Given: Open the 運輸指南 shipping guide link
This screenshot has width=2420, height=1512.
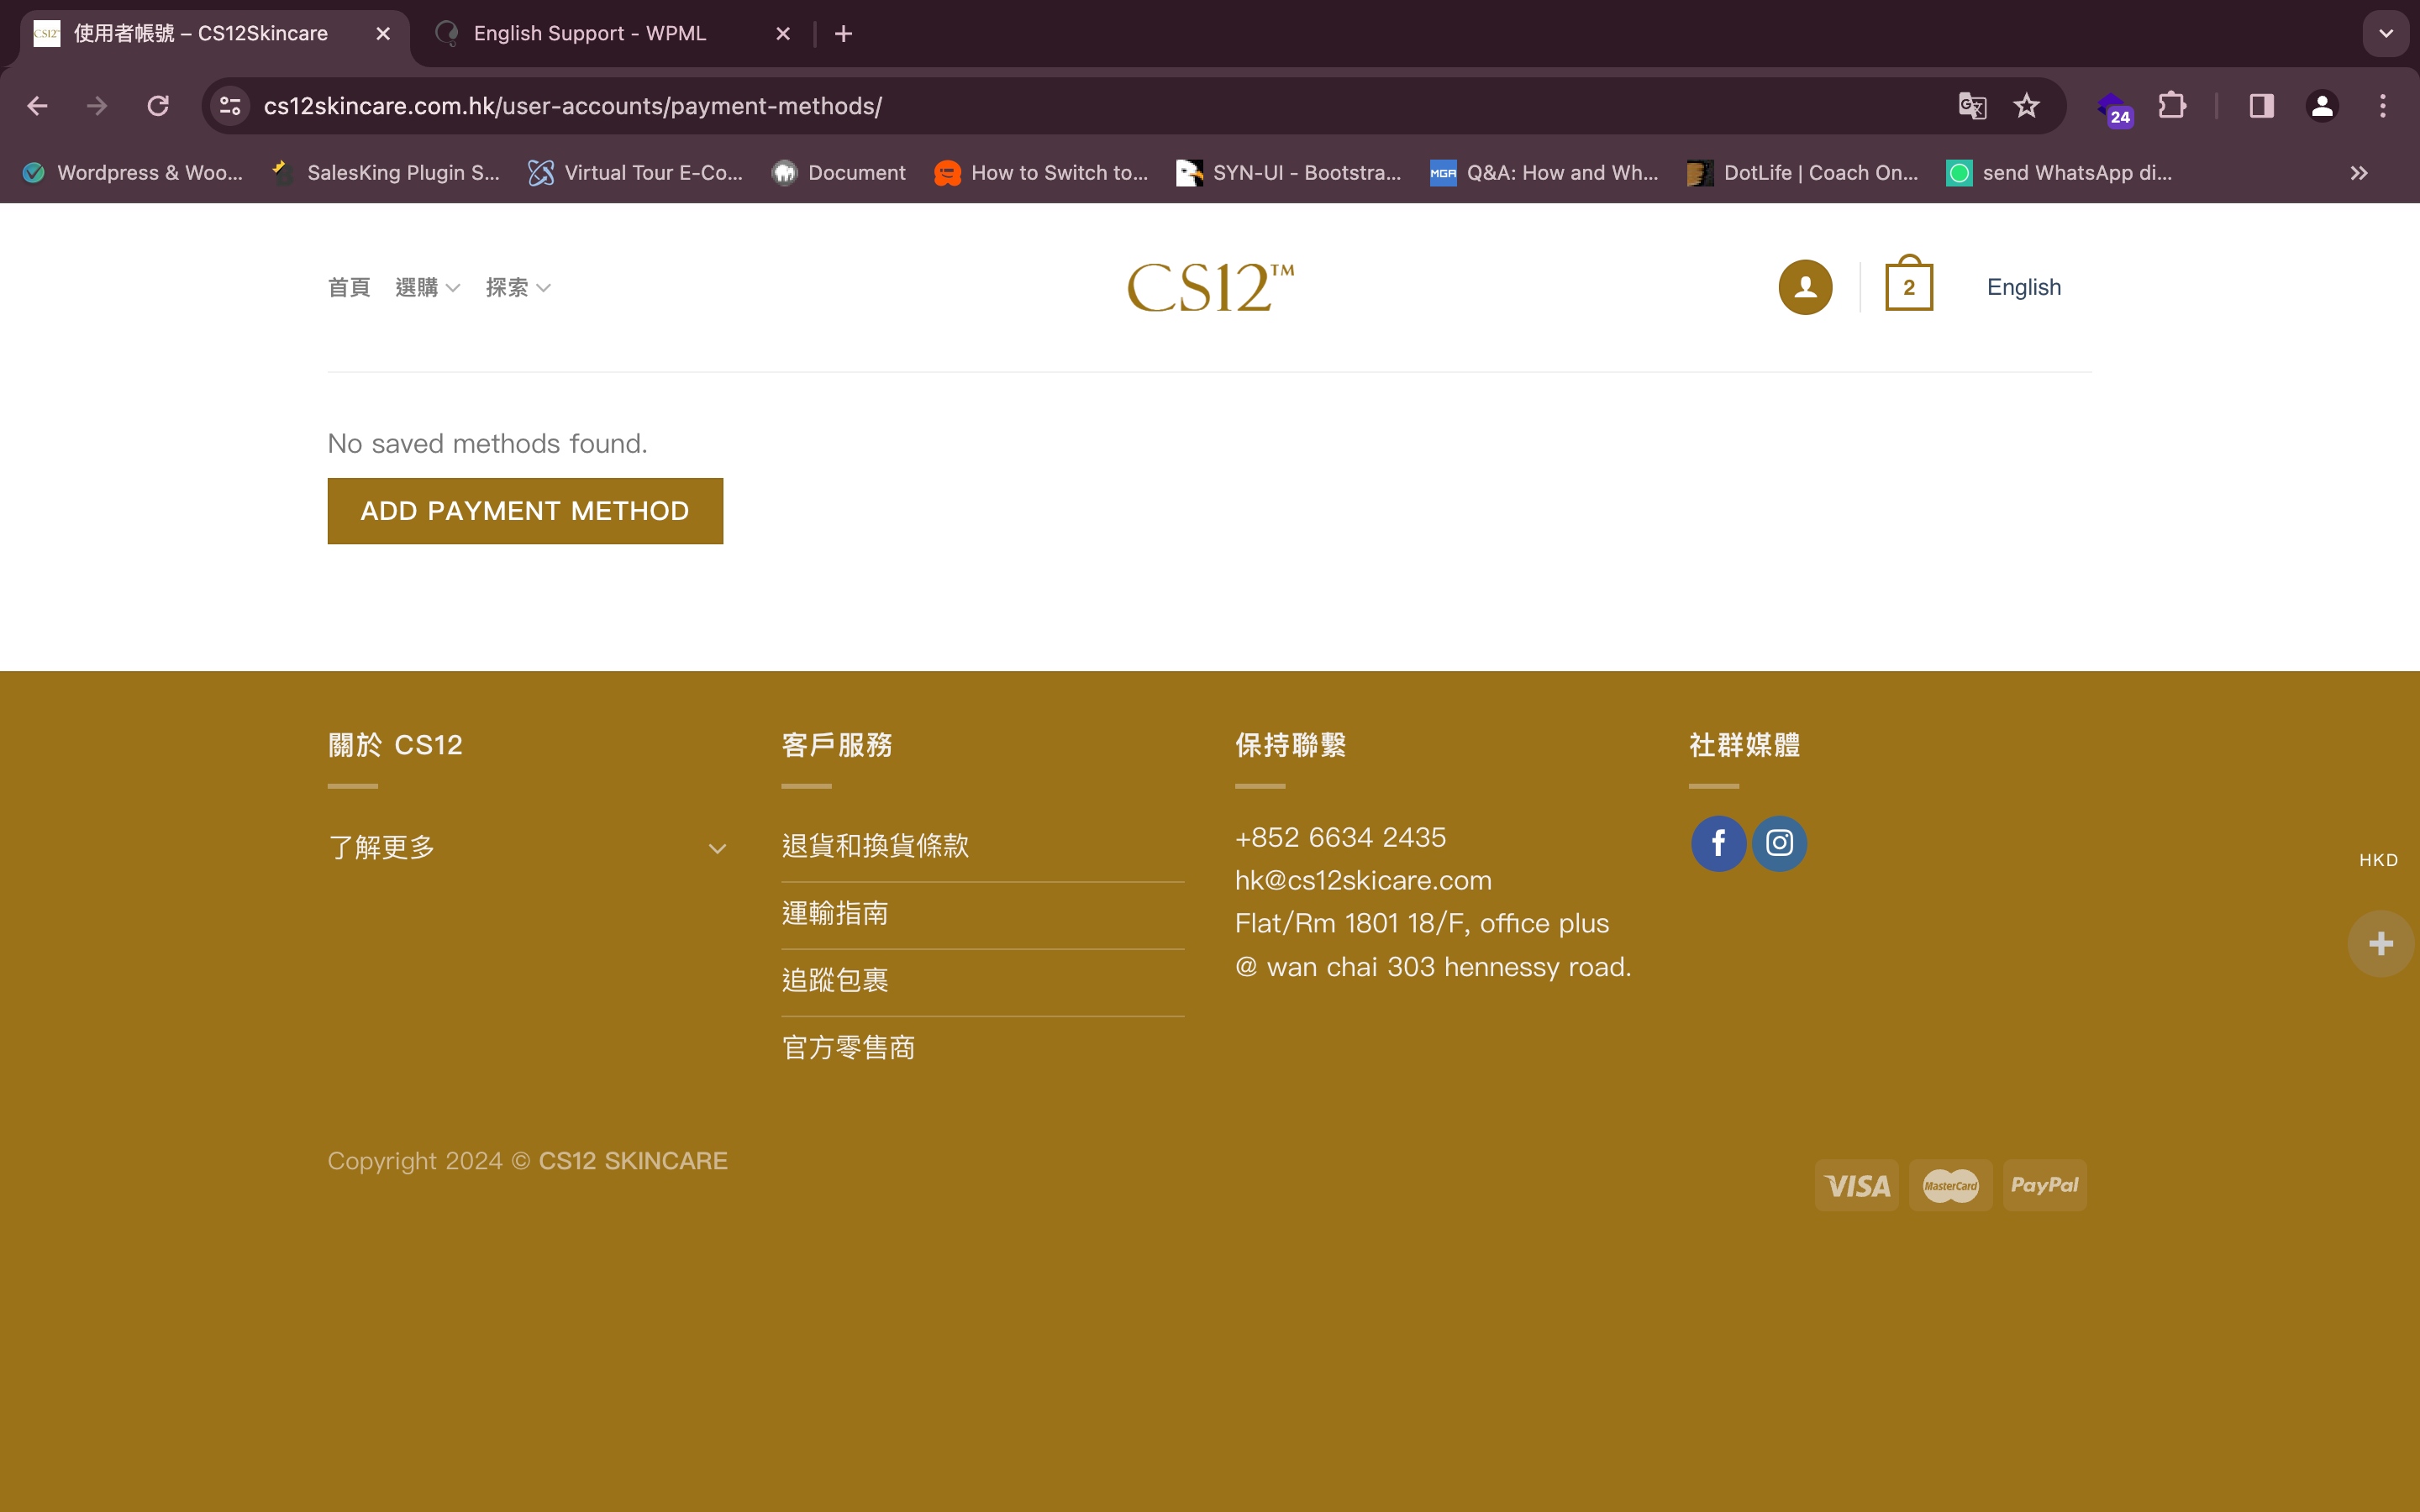Looking at the screenshot, I should [835, 913].
